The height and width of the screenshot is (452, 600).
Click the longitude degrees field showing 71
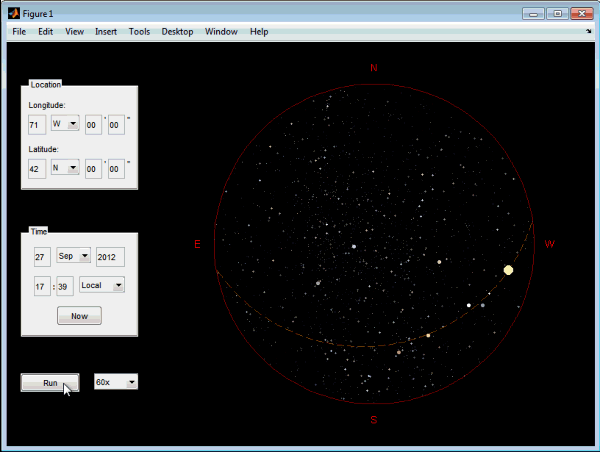pyautogui.click(x=37, y=124)
